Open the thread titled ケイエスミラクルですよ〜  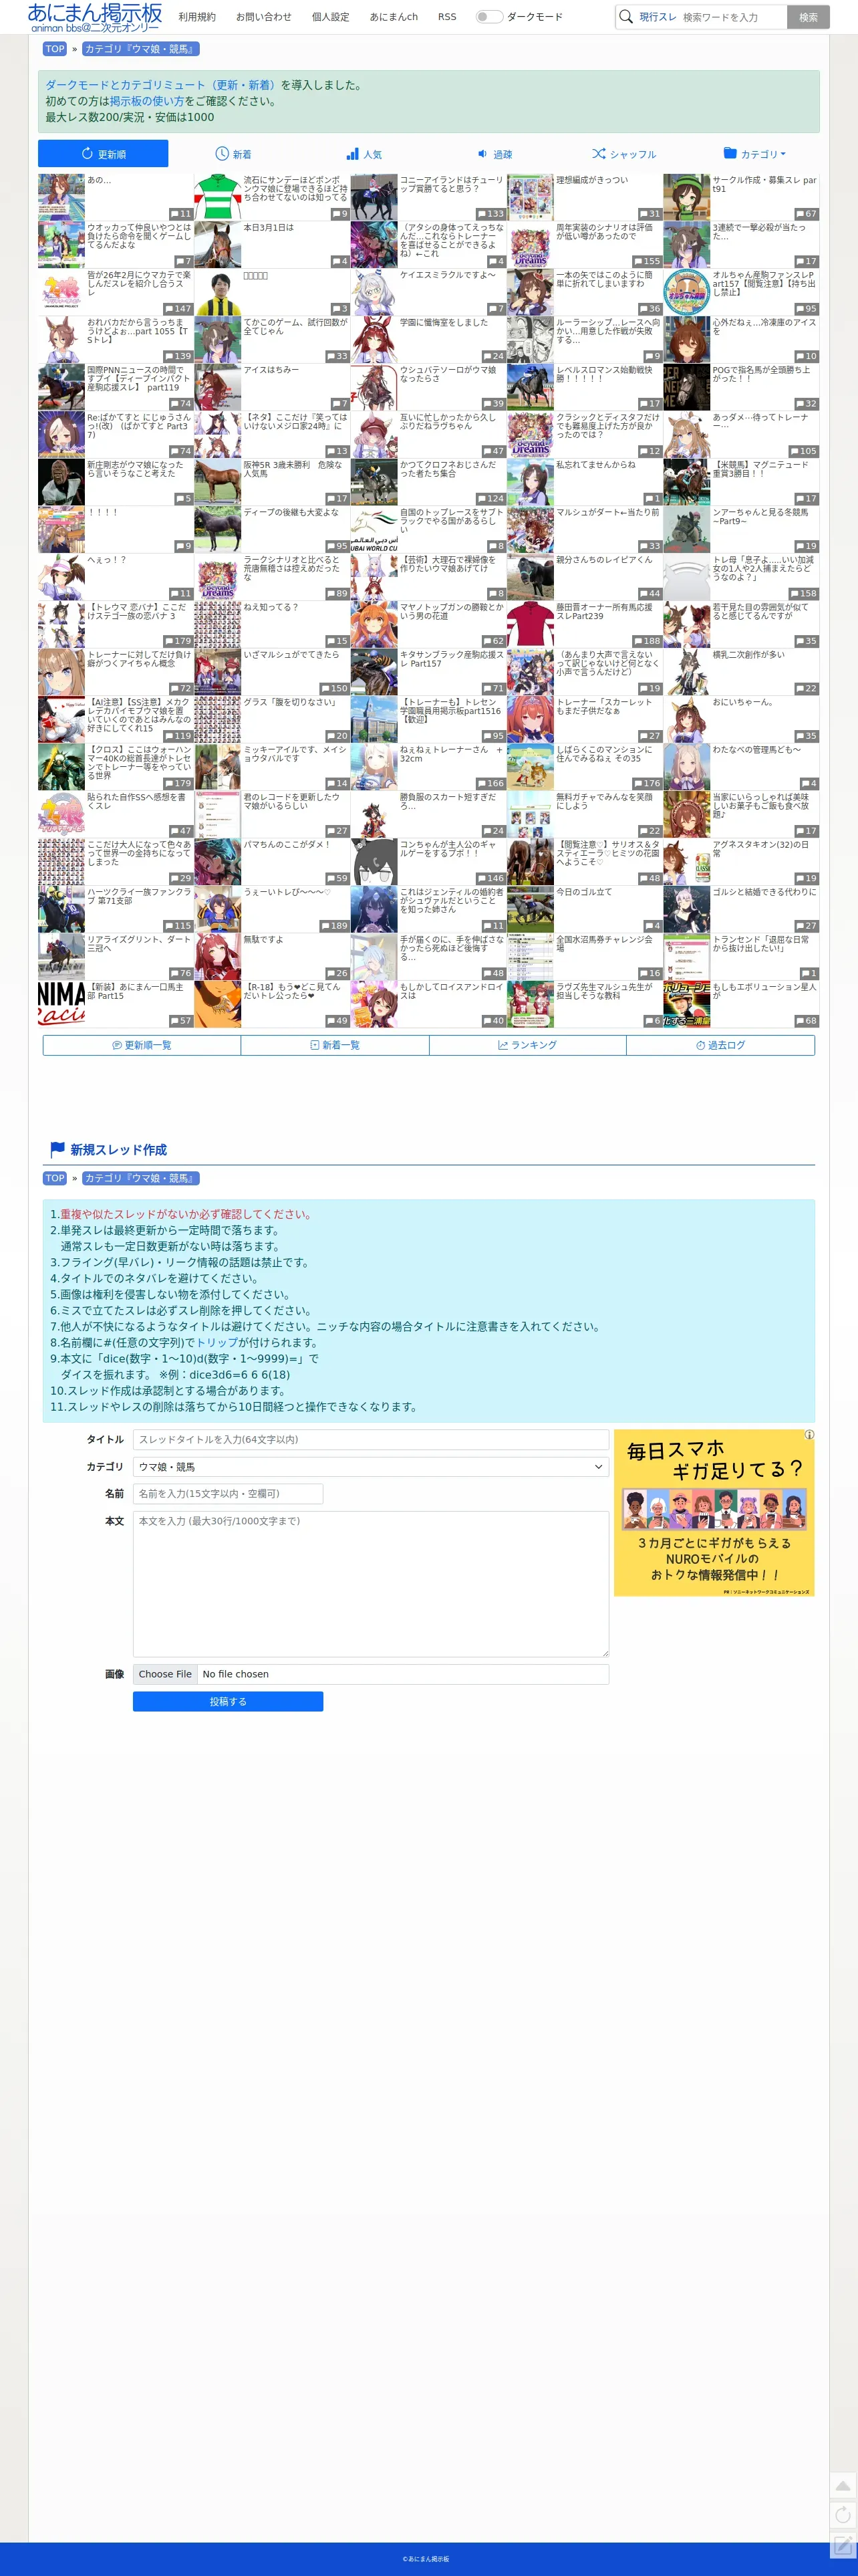tap(448, 275)
